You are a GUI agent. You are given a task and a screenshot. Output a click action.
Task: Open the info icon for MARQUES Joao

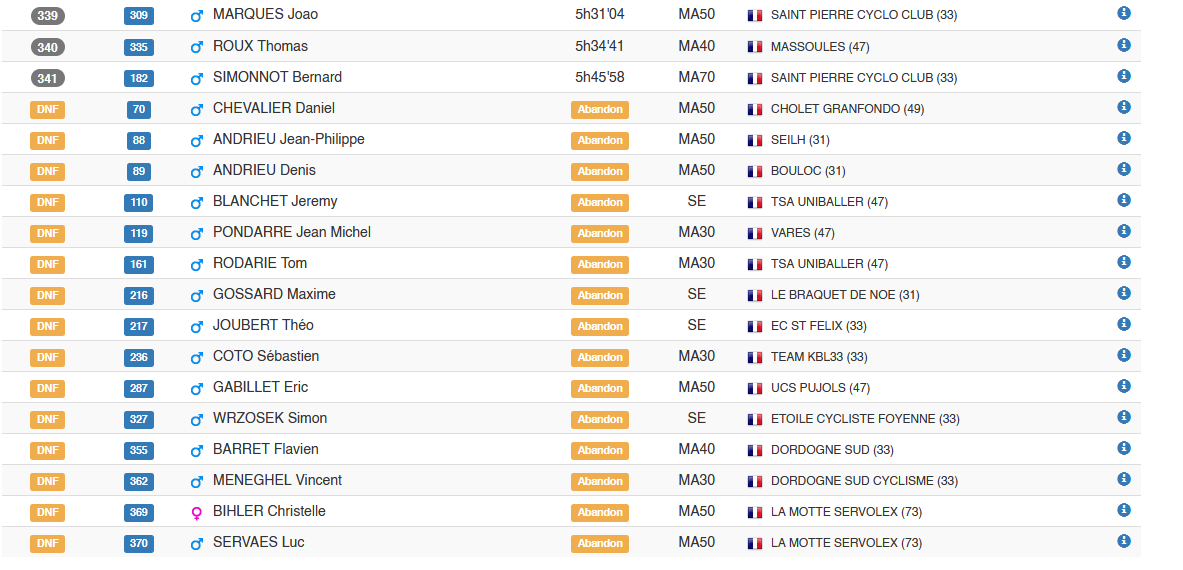[1124, 13]
